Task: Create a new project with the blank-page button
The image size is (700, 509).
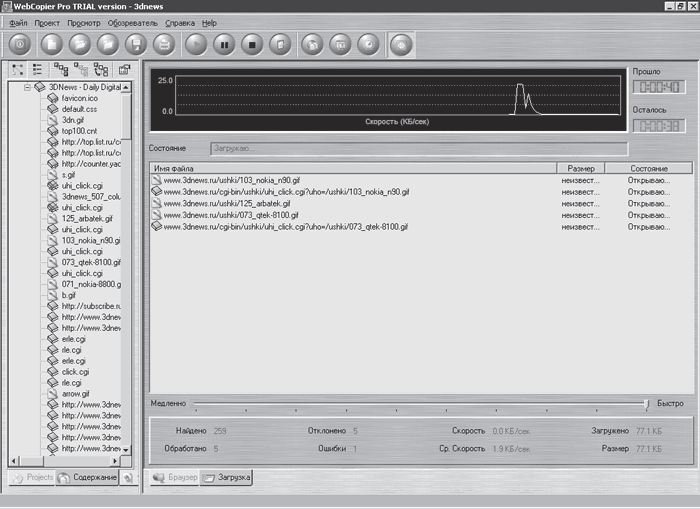Action: coord(52,44)
